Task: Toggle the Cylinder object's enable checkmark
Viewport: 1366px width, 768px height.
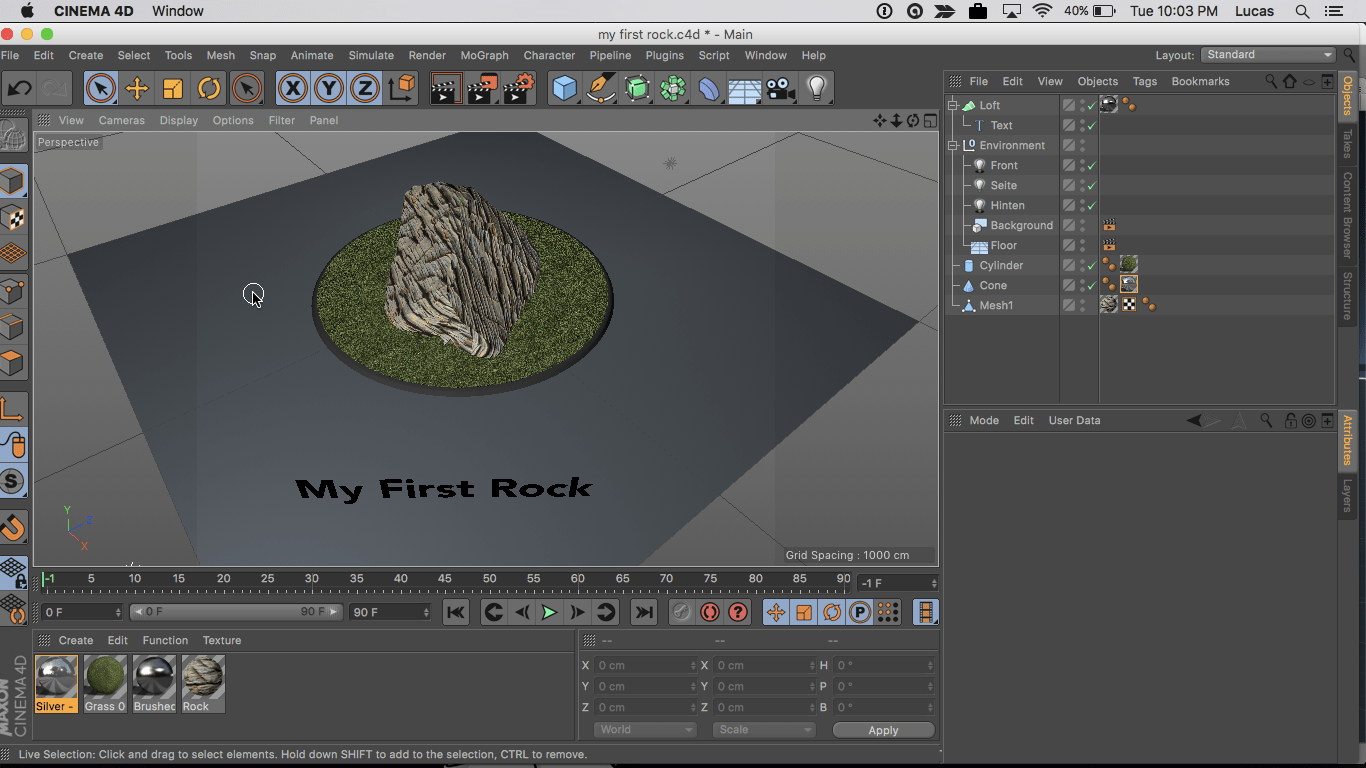Action: click(x=1092, y=266)
